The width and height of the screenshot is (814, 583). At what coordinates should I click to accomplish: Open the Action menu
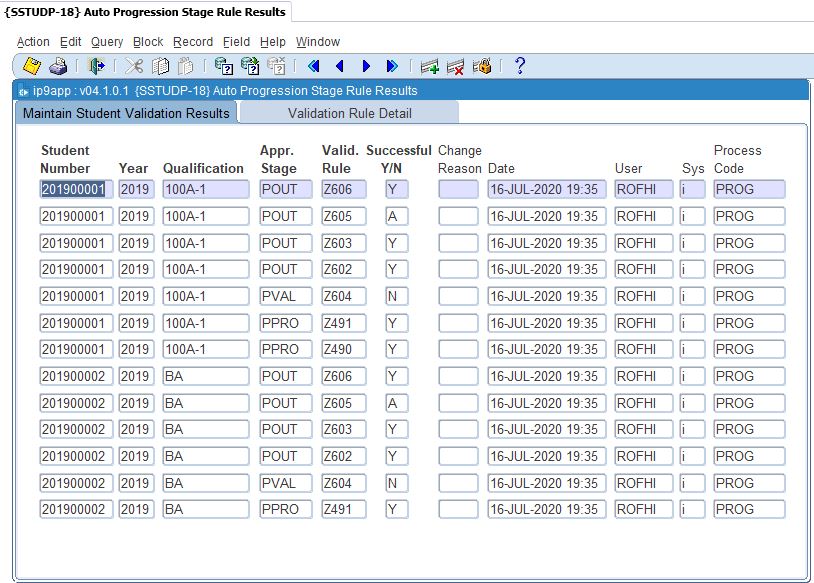(33, 42)
